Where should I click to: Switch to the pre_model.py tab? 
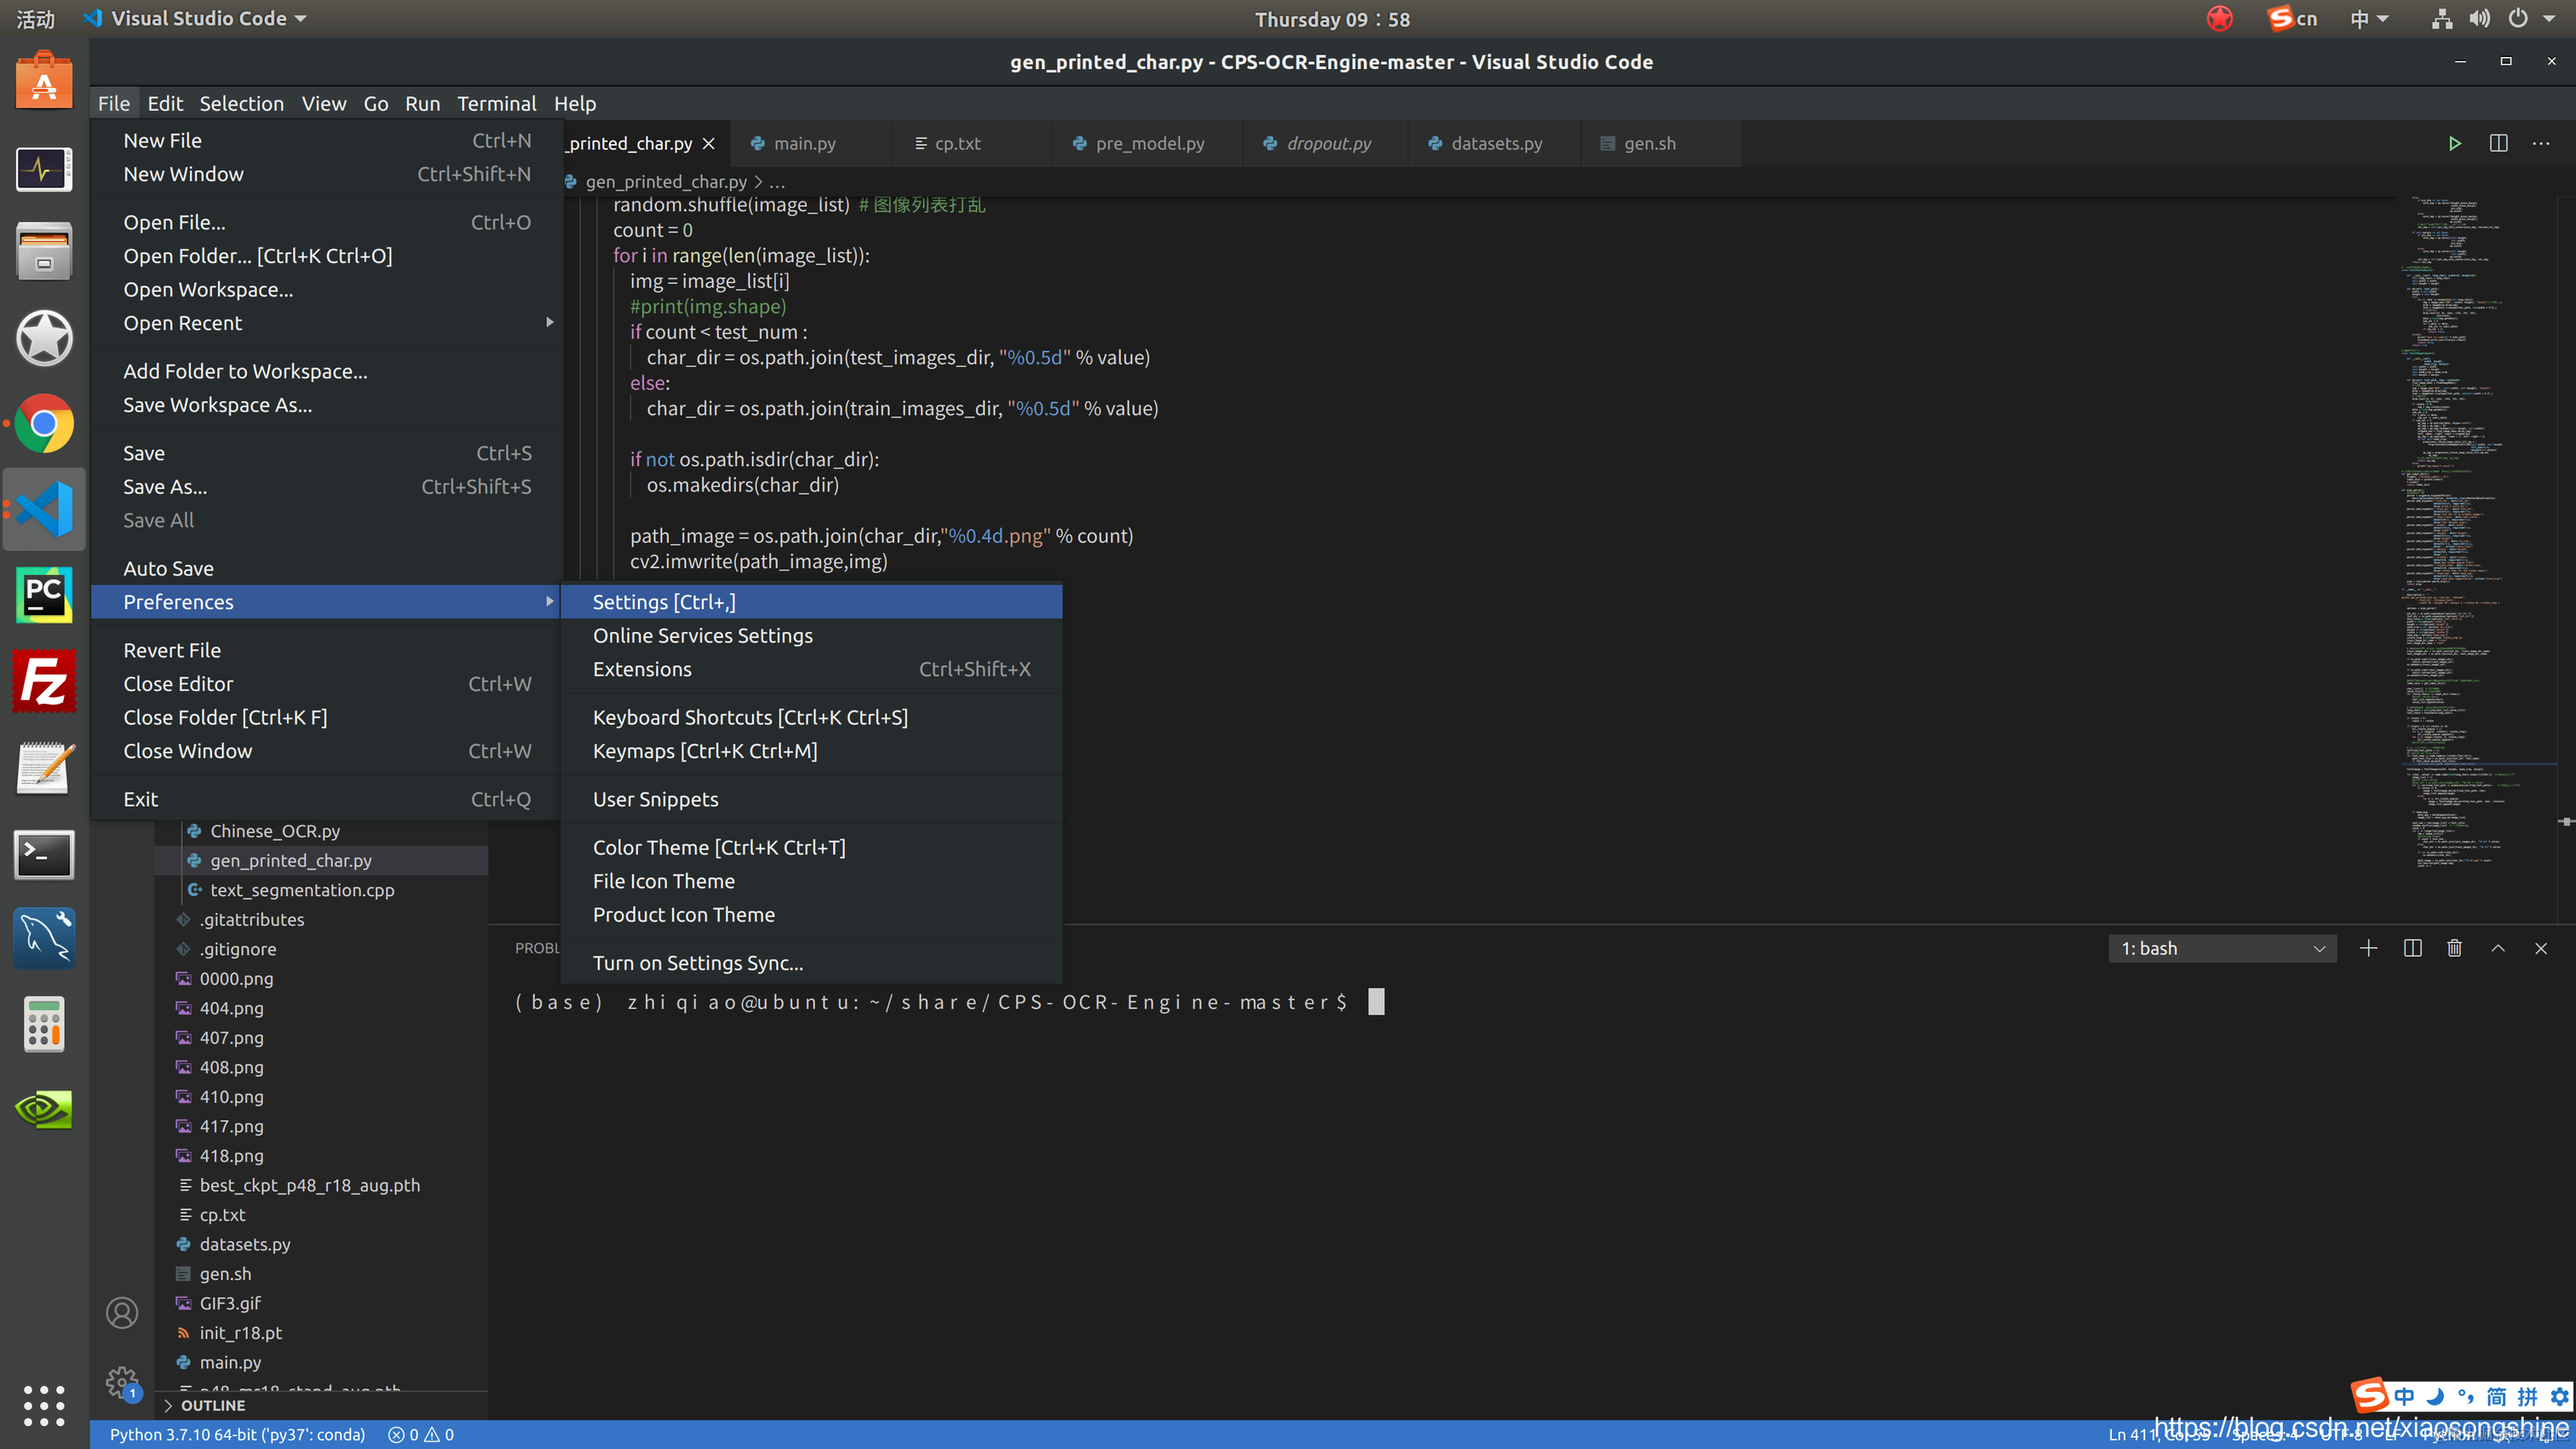click(1149, 143)
